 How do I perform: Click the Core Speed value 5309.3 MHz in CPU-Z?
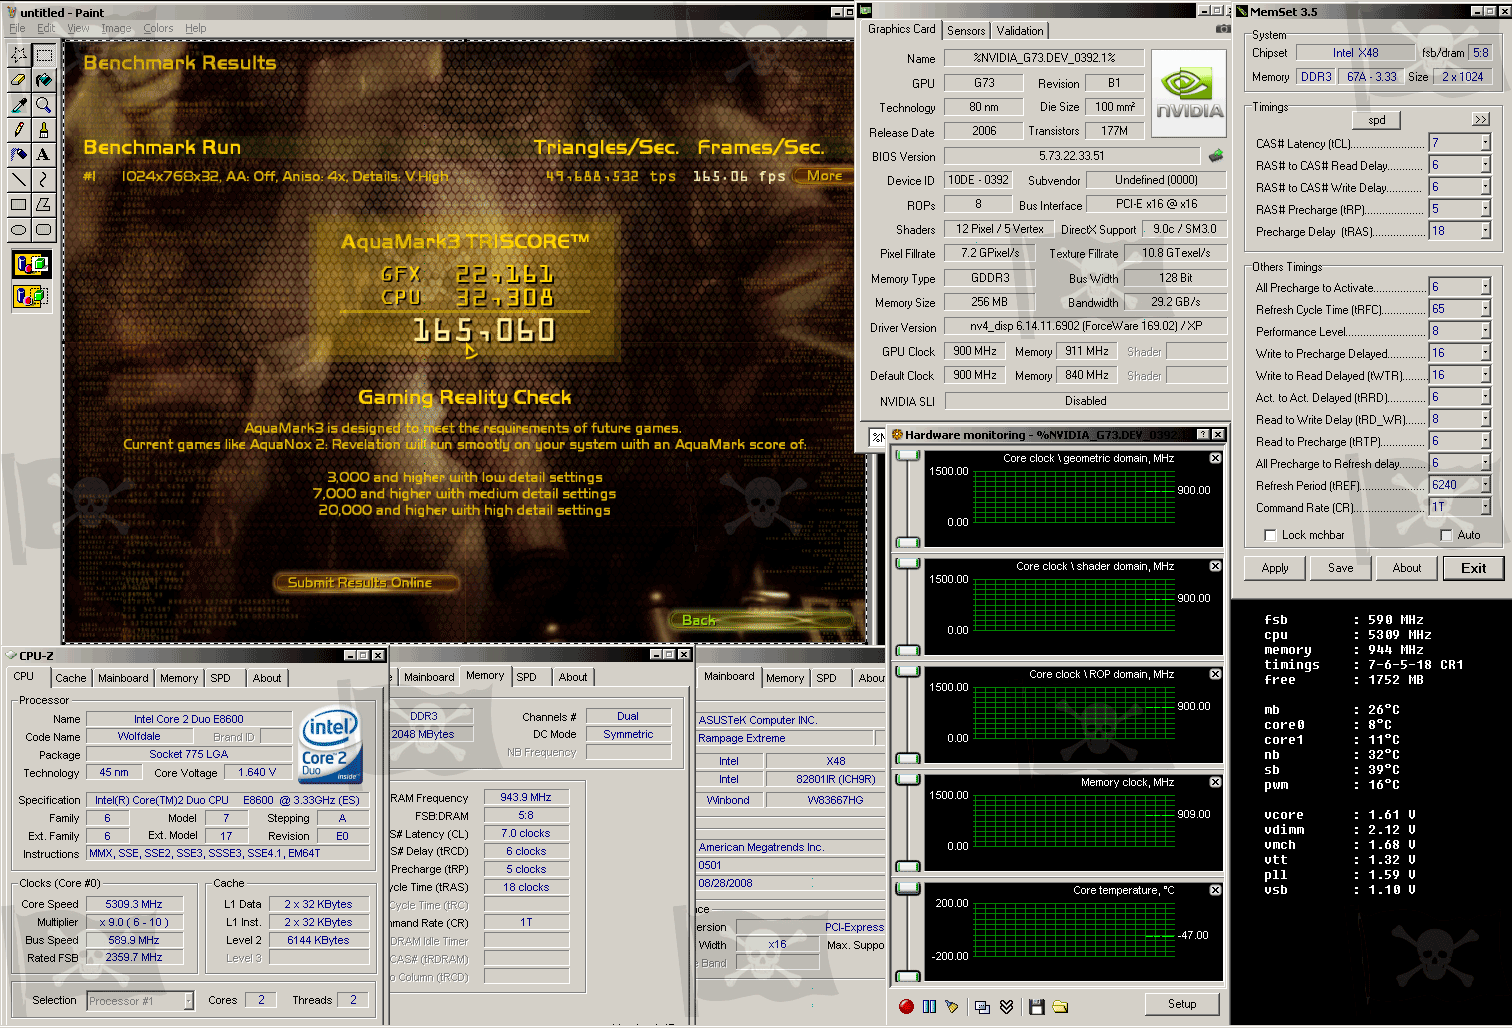click(134, 904)
